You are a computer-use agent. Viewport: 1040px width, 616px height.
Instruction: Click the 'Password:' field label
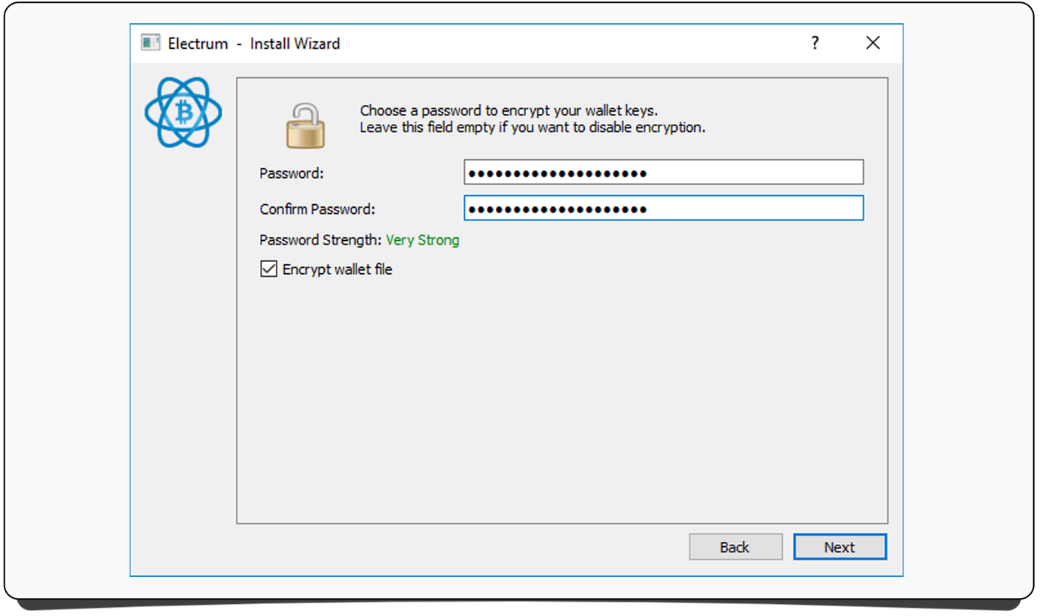(292, 173)
